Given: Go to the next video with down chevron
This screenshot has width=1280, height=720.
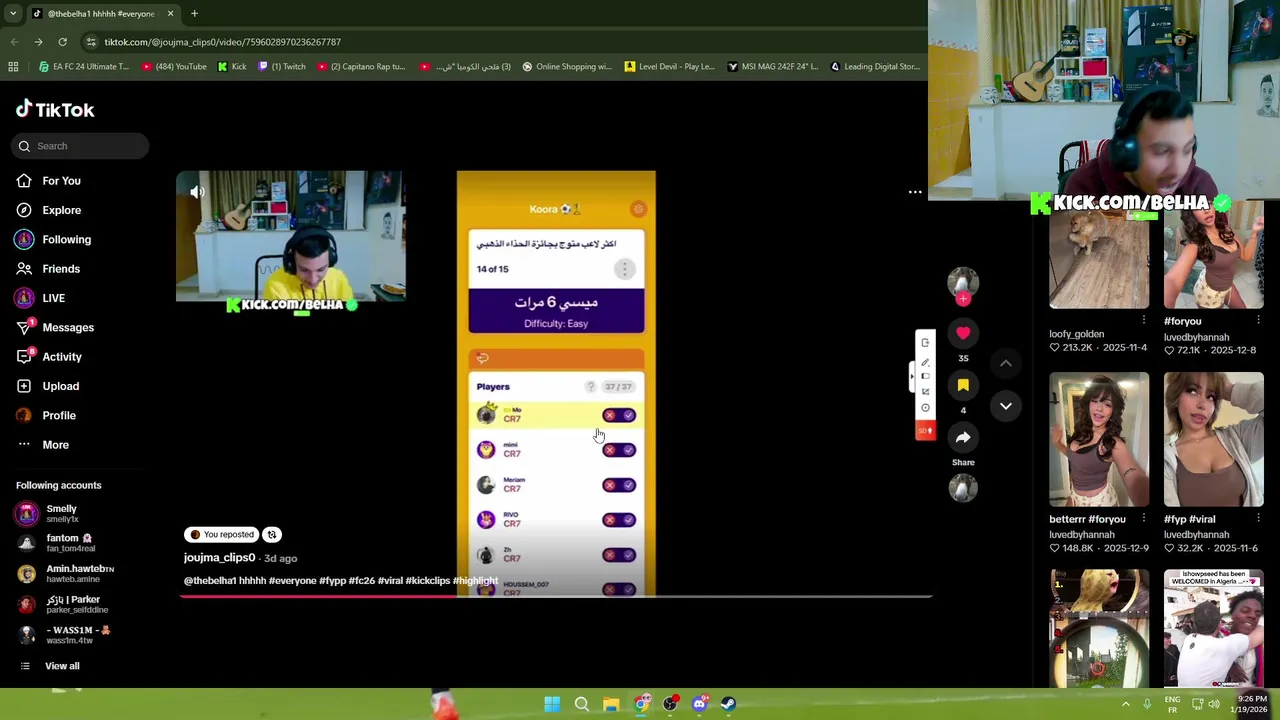Looking at the screenshot, I should [x=1006, y=406].
